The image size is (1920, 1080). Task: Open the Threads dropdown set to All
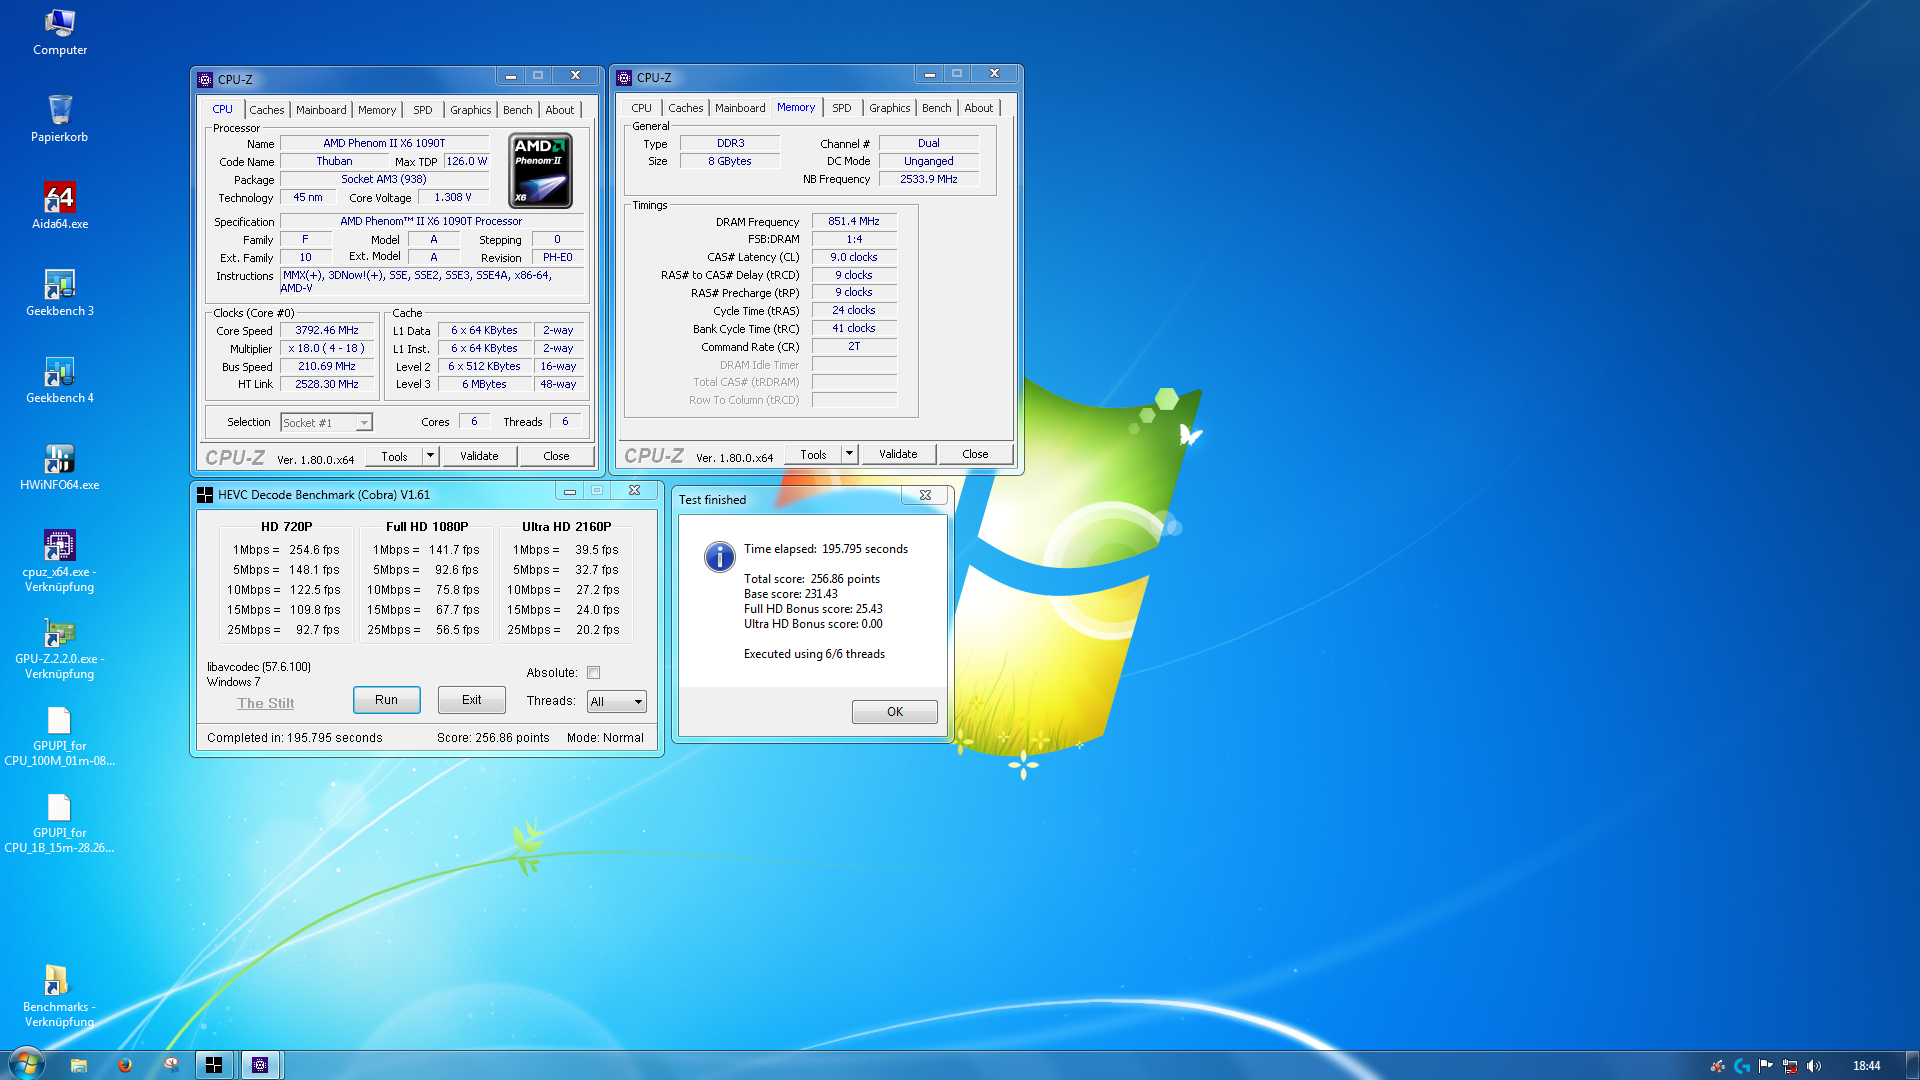click(x=616, y=701)
